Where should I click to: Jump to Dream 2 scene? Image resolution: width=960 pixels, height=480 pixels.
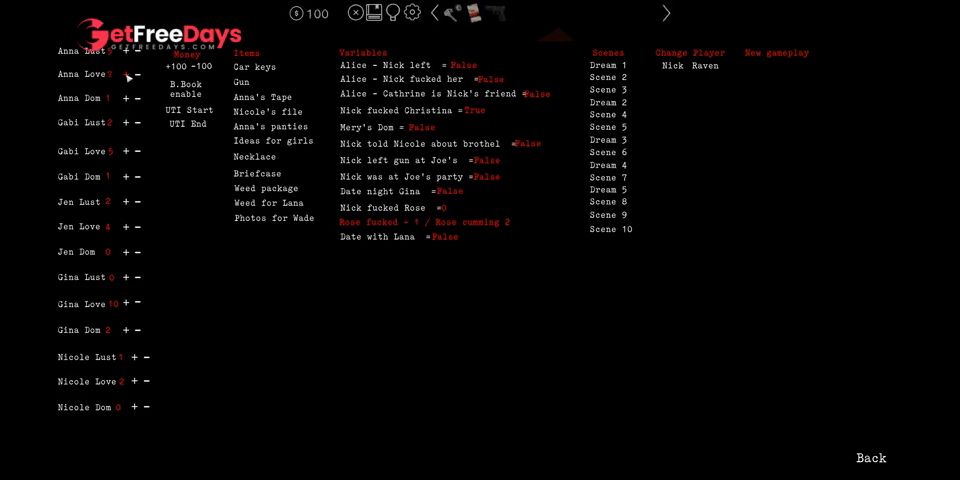[608, 102]
